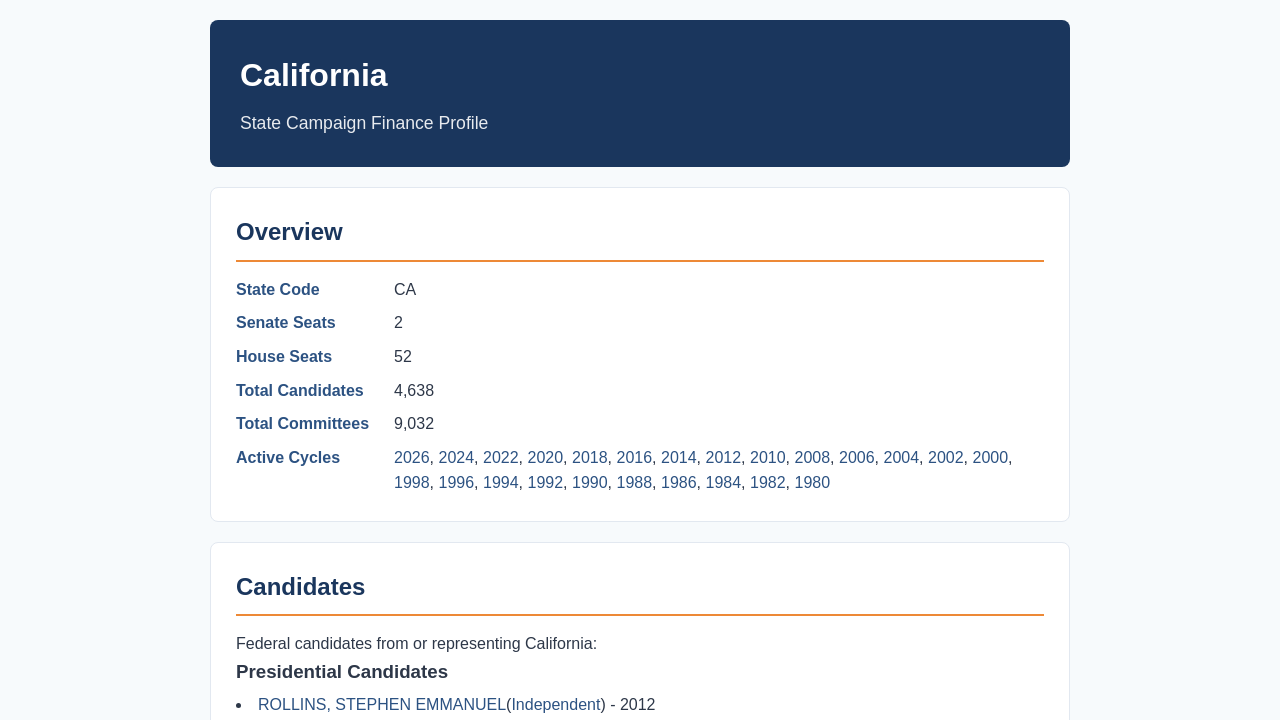Select the 2022 cycle link
Viewport: 1280px width, 720px height.
pos(501,458)
